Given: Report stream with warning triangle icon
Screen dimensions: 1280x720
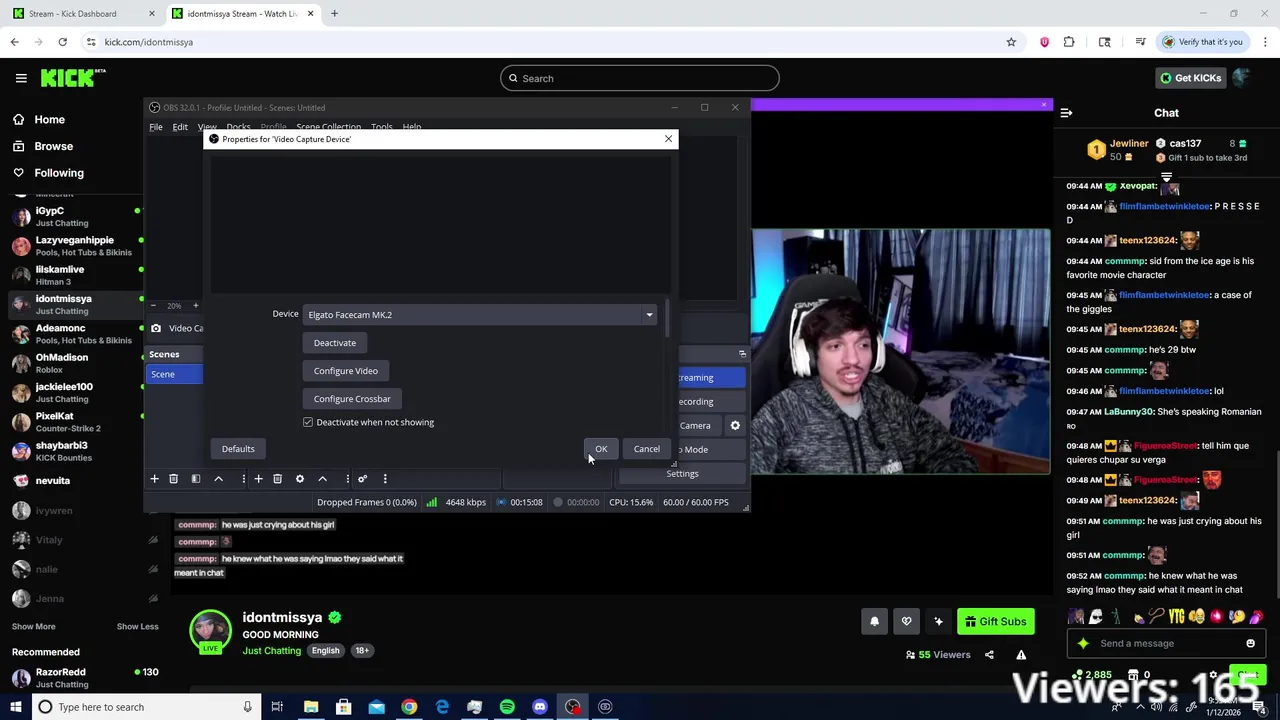Looking at the screenshot, I should coord(1021,655).
